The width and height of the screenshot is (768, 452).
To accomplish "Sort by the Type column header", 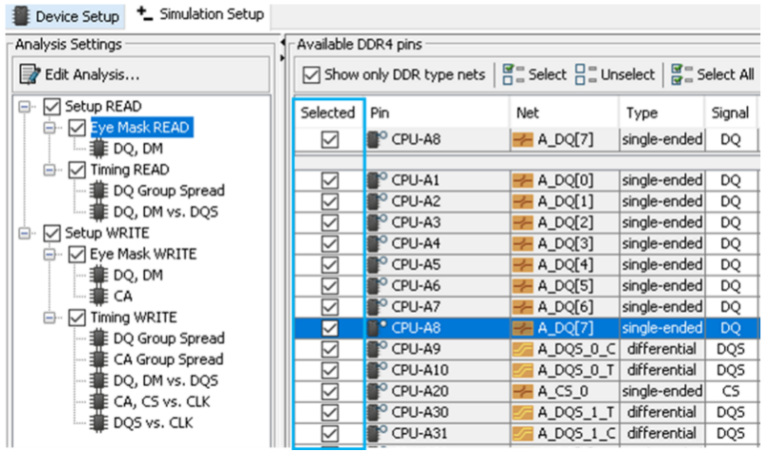I will click(662, 113).
